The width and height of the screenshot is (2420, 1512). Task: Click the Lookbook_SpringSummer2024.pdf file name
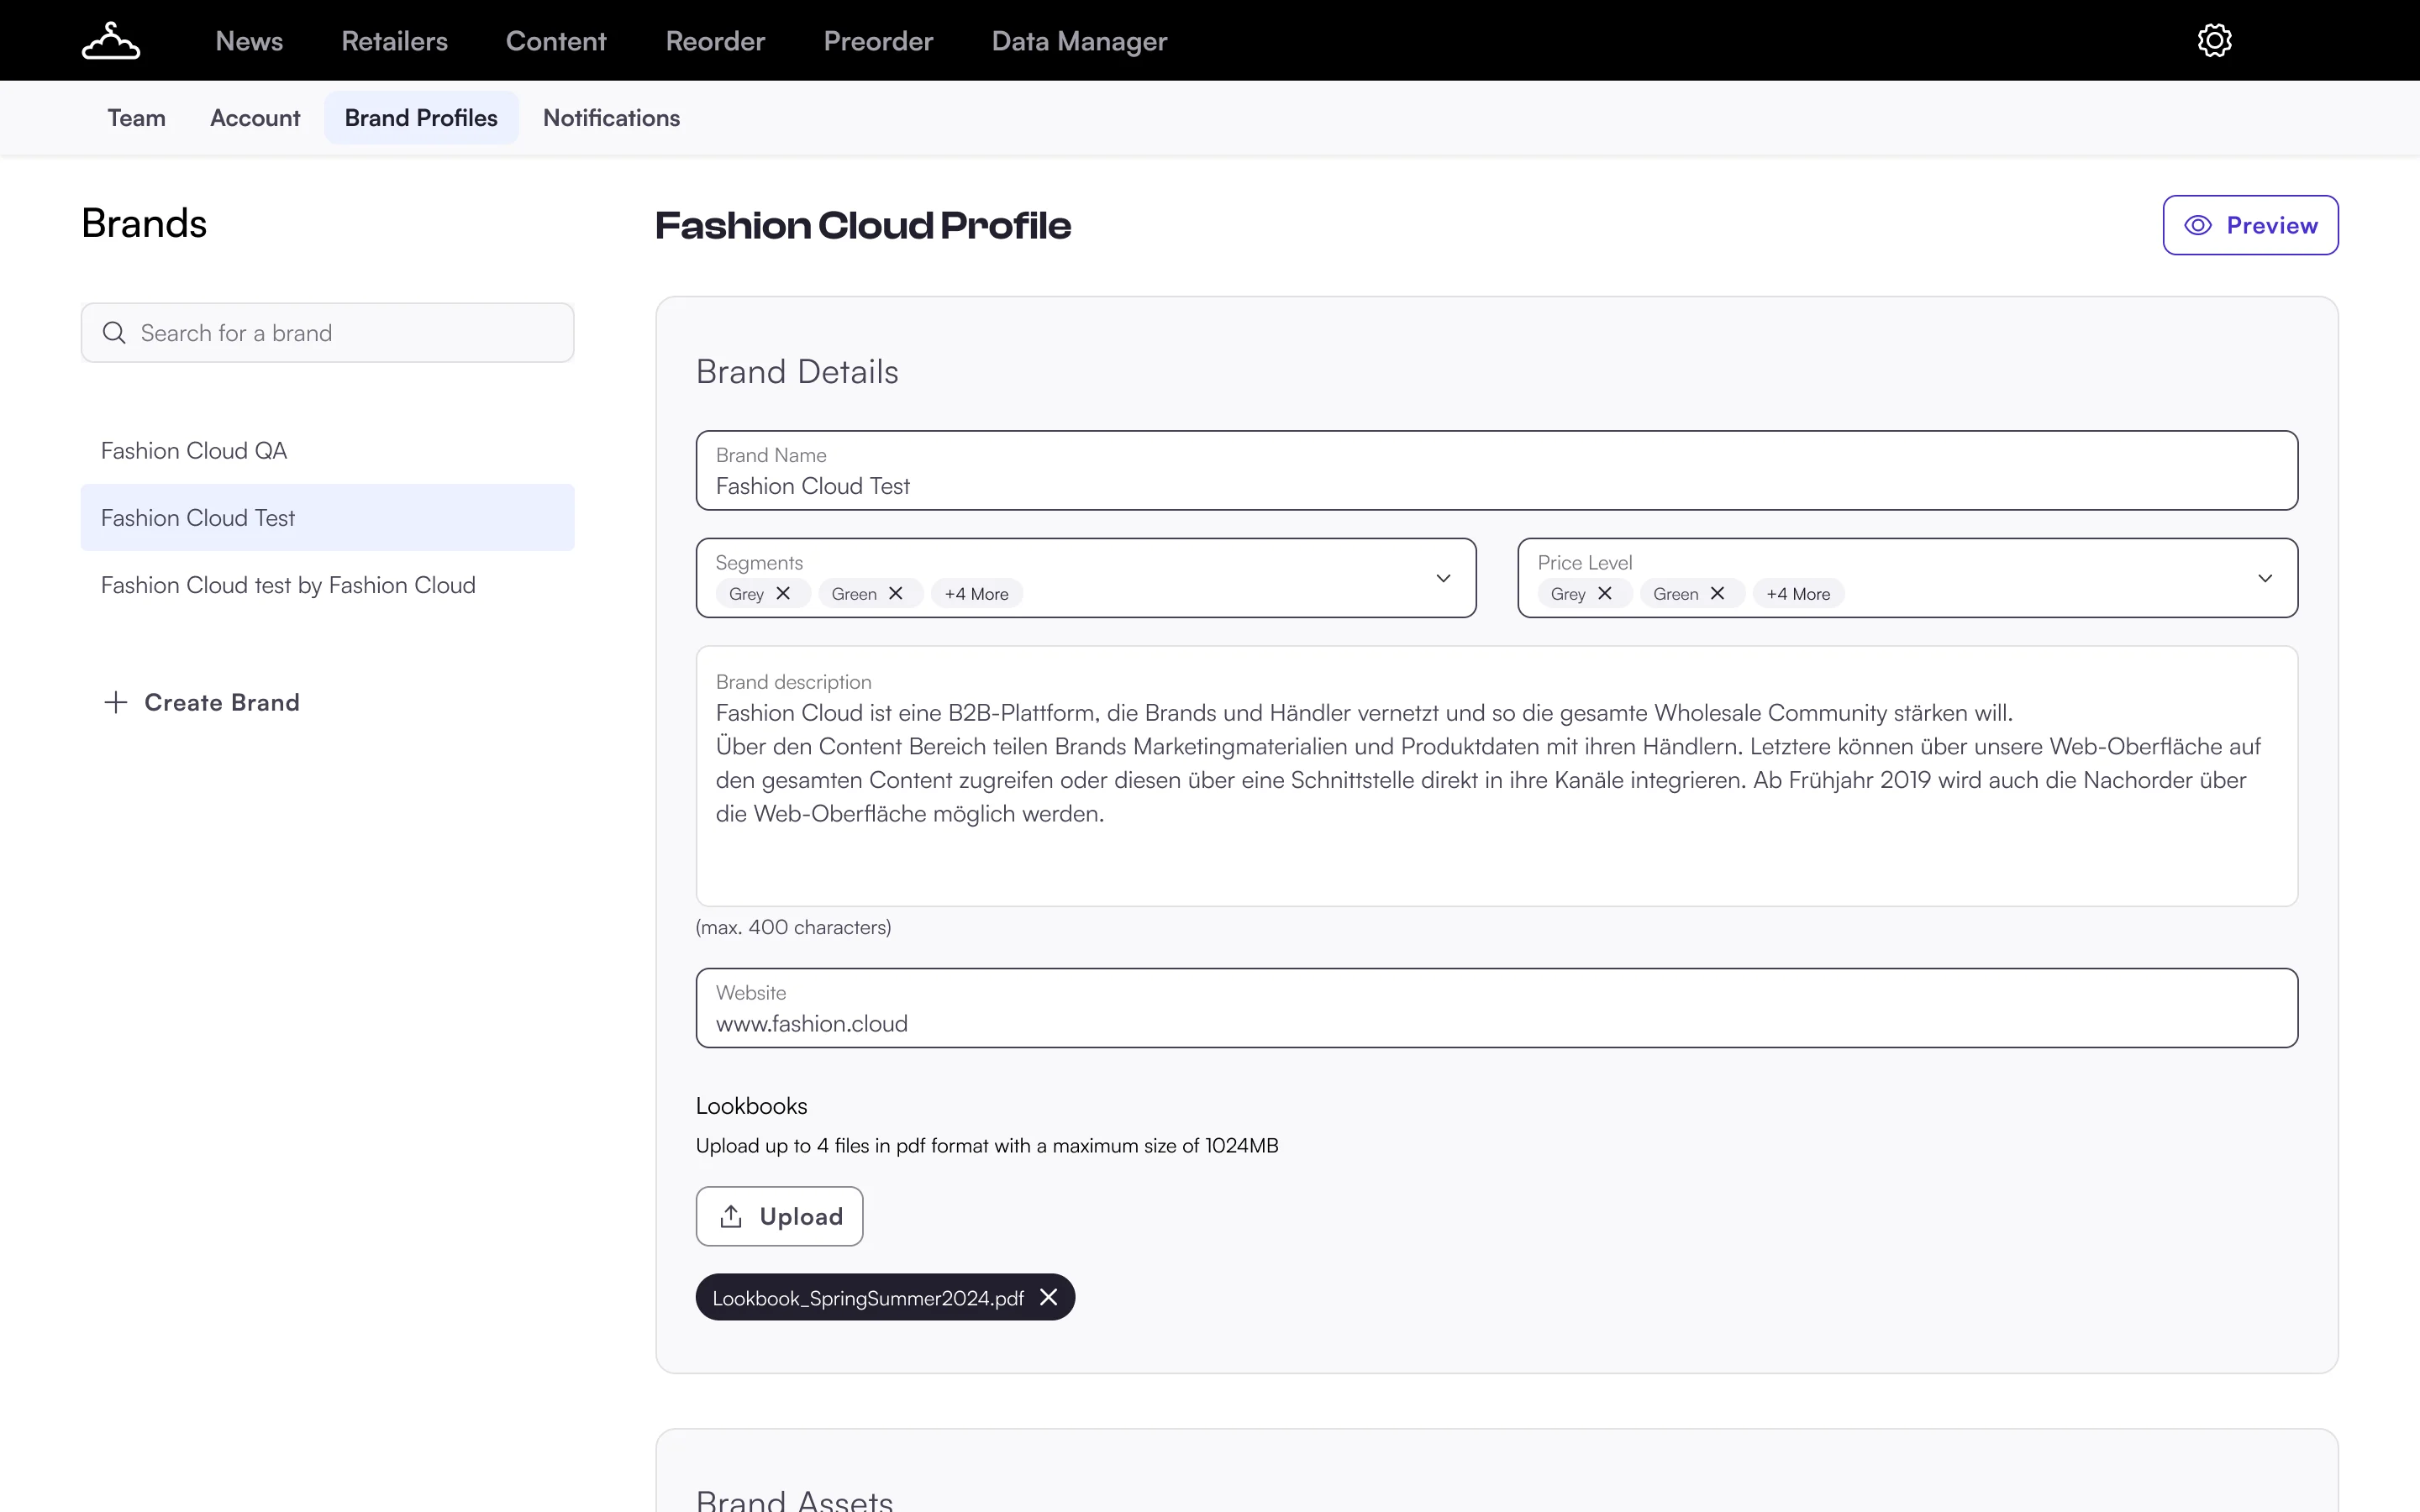(x=868, y=1298)
